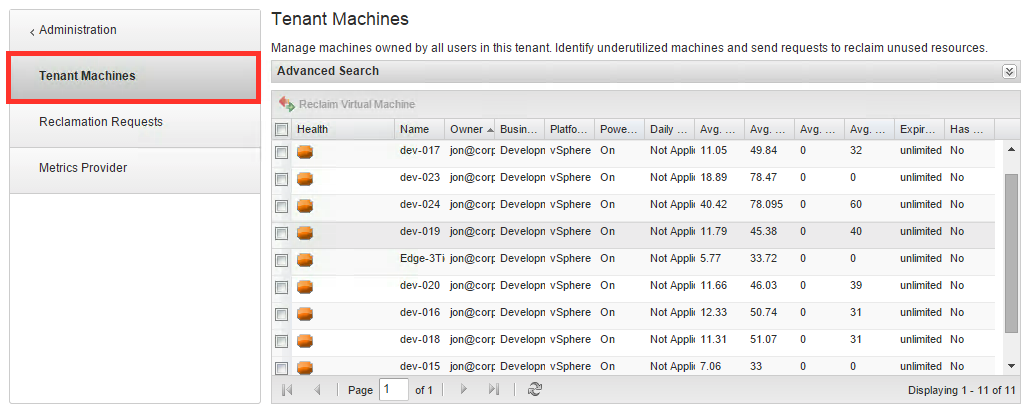Viewport: 1029px width, 410px height.
Task: Go back to the Administration menu
Action: (77, 30)
